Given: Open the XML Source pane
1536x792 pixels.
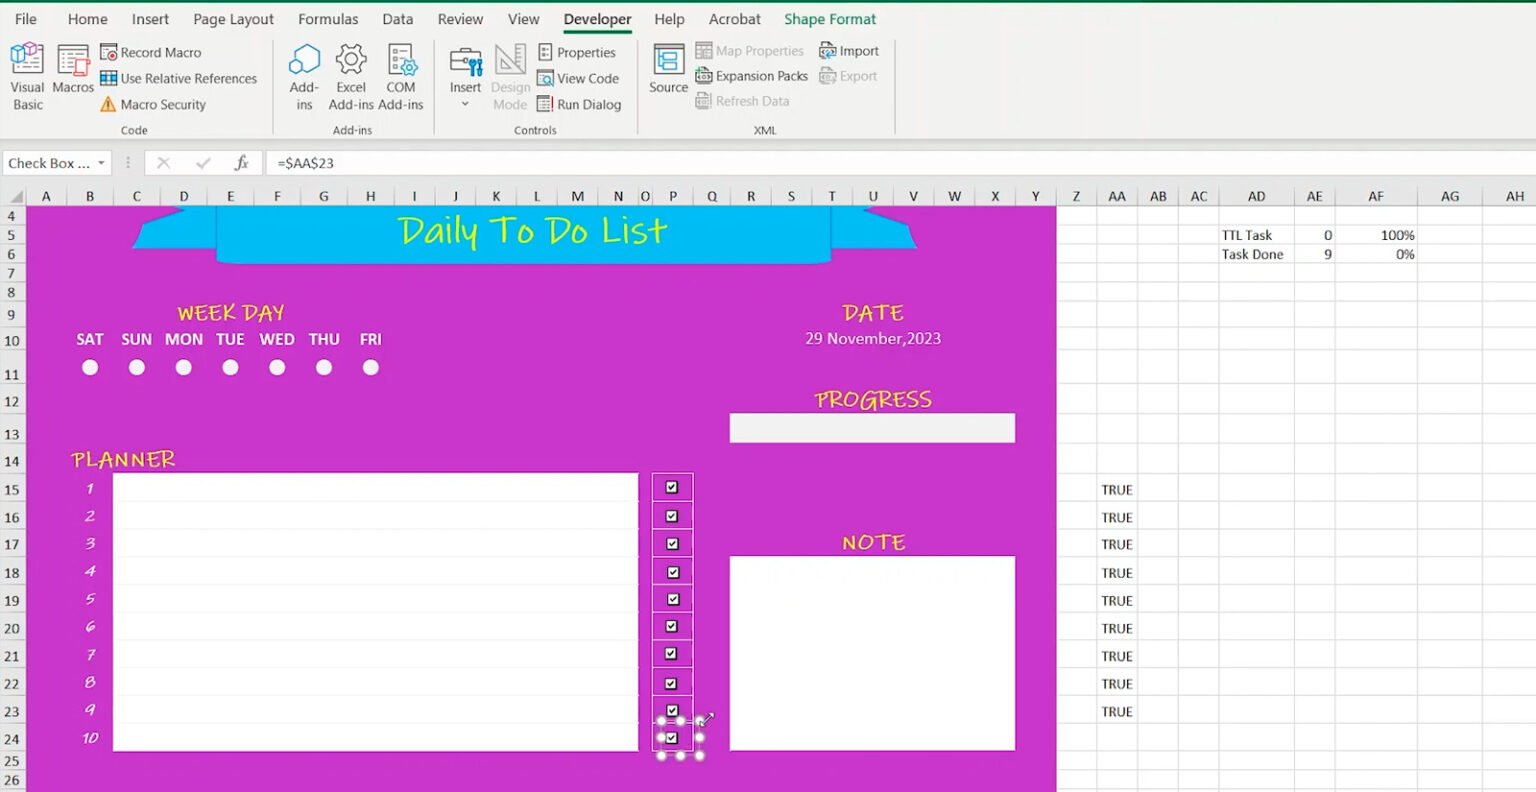Looking at the screenshot, I should (666, 68).
